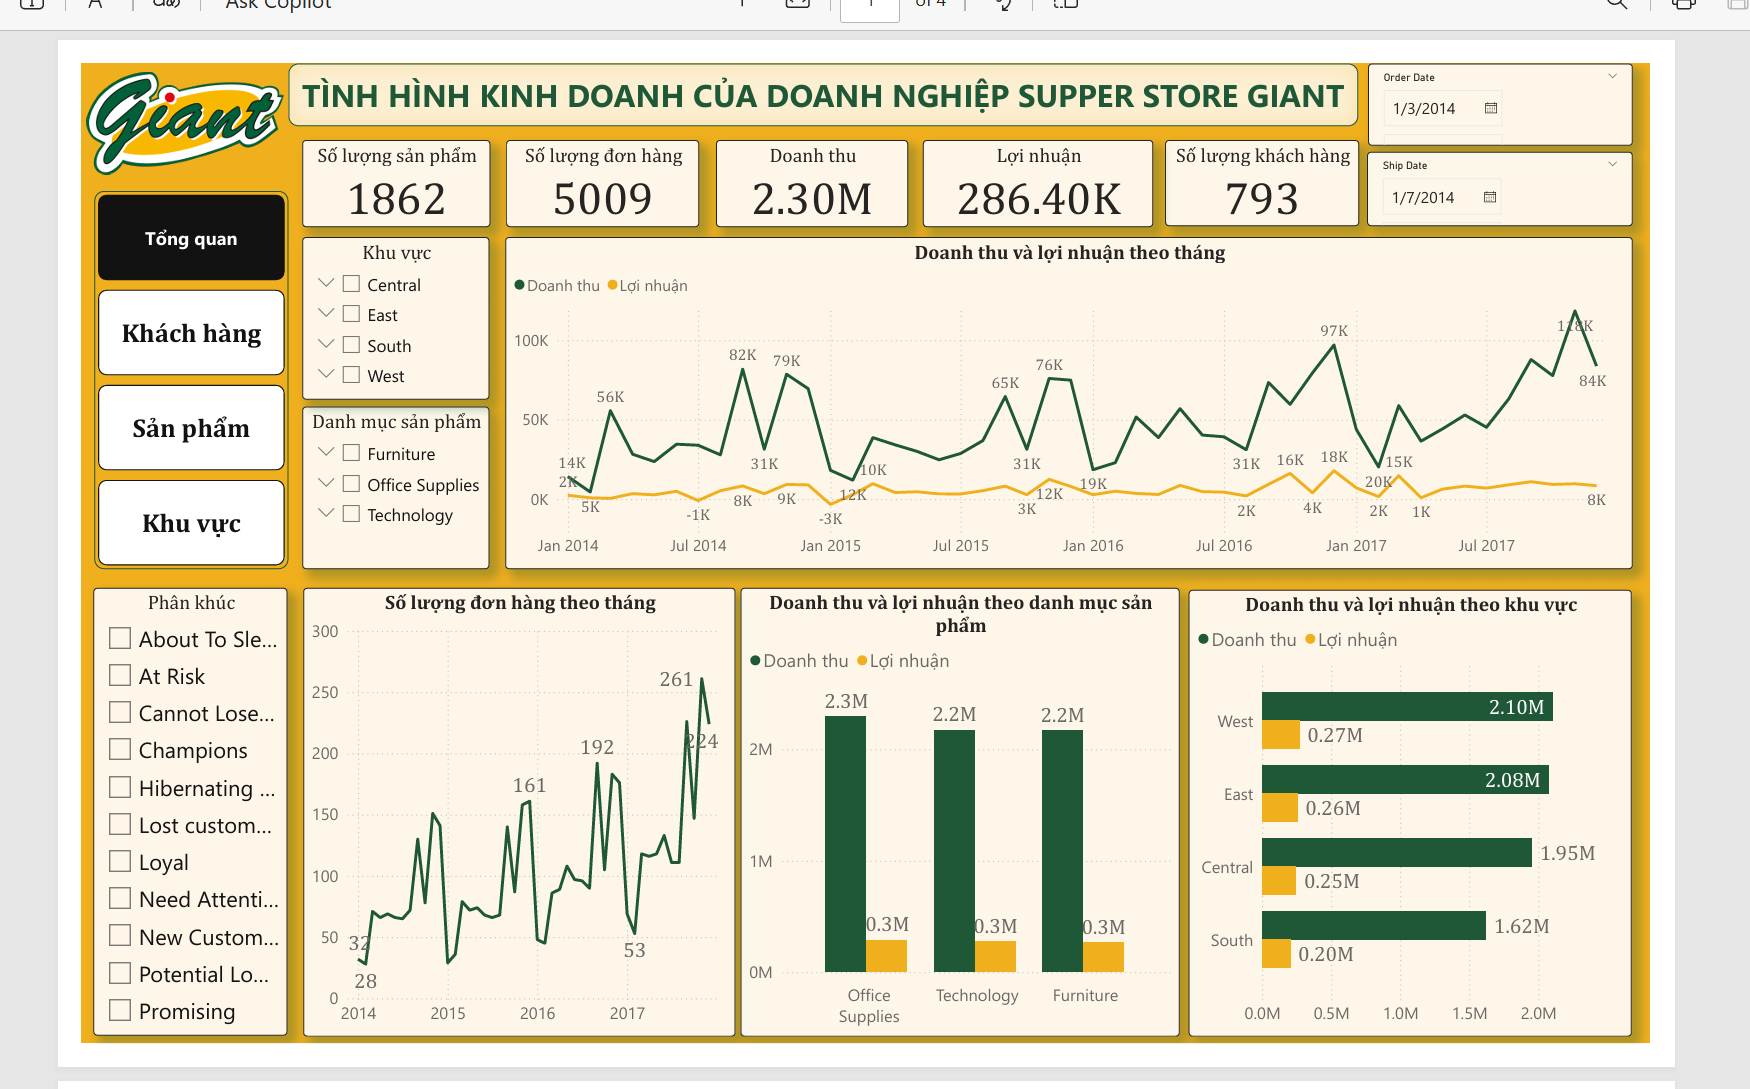
Task: Select the East 2.08M revenue bar
Action: click(x=1405, y=779)
